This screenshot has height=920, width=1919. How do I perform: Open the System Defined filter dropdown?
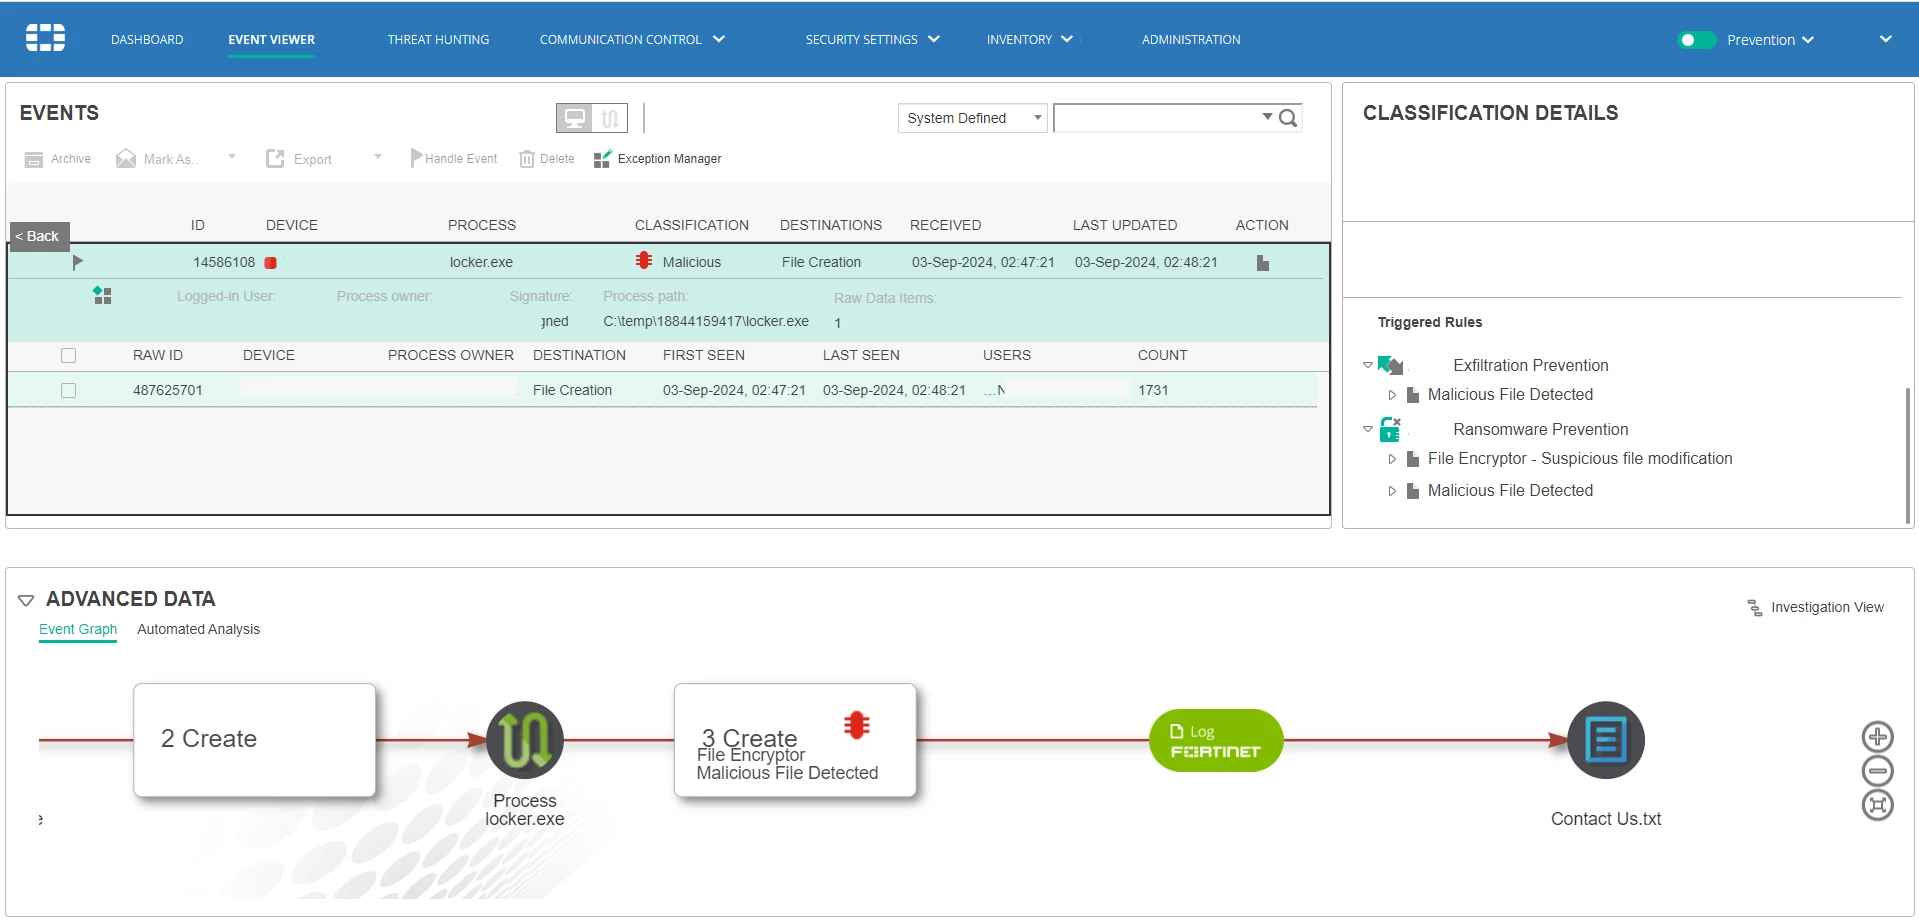coord(972,118)
